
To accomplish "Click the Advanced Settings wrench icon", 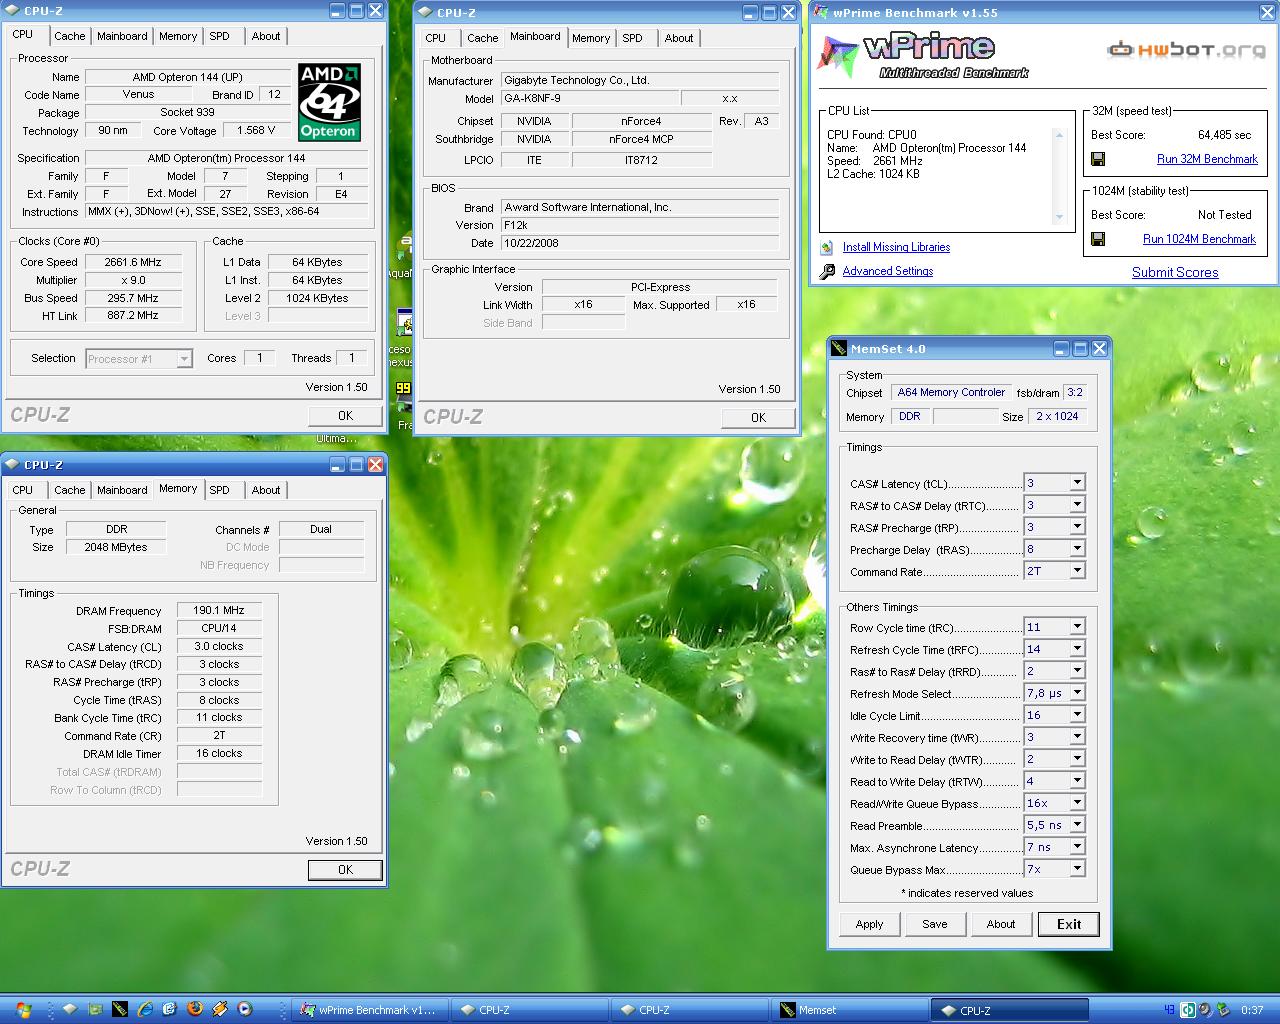I will coord(827,271).
